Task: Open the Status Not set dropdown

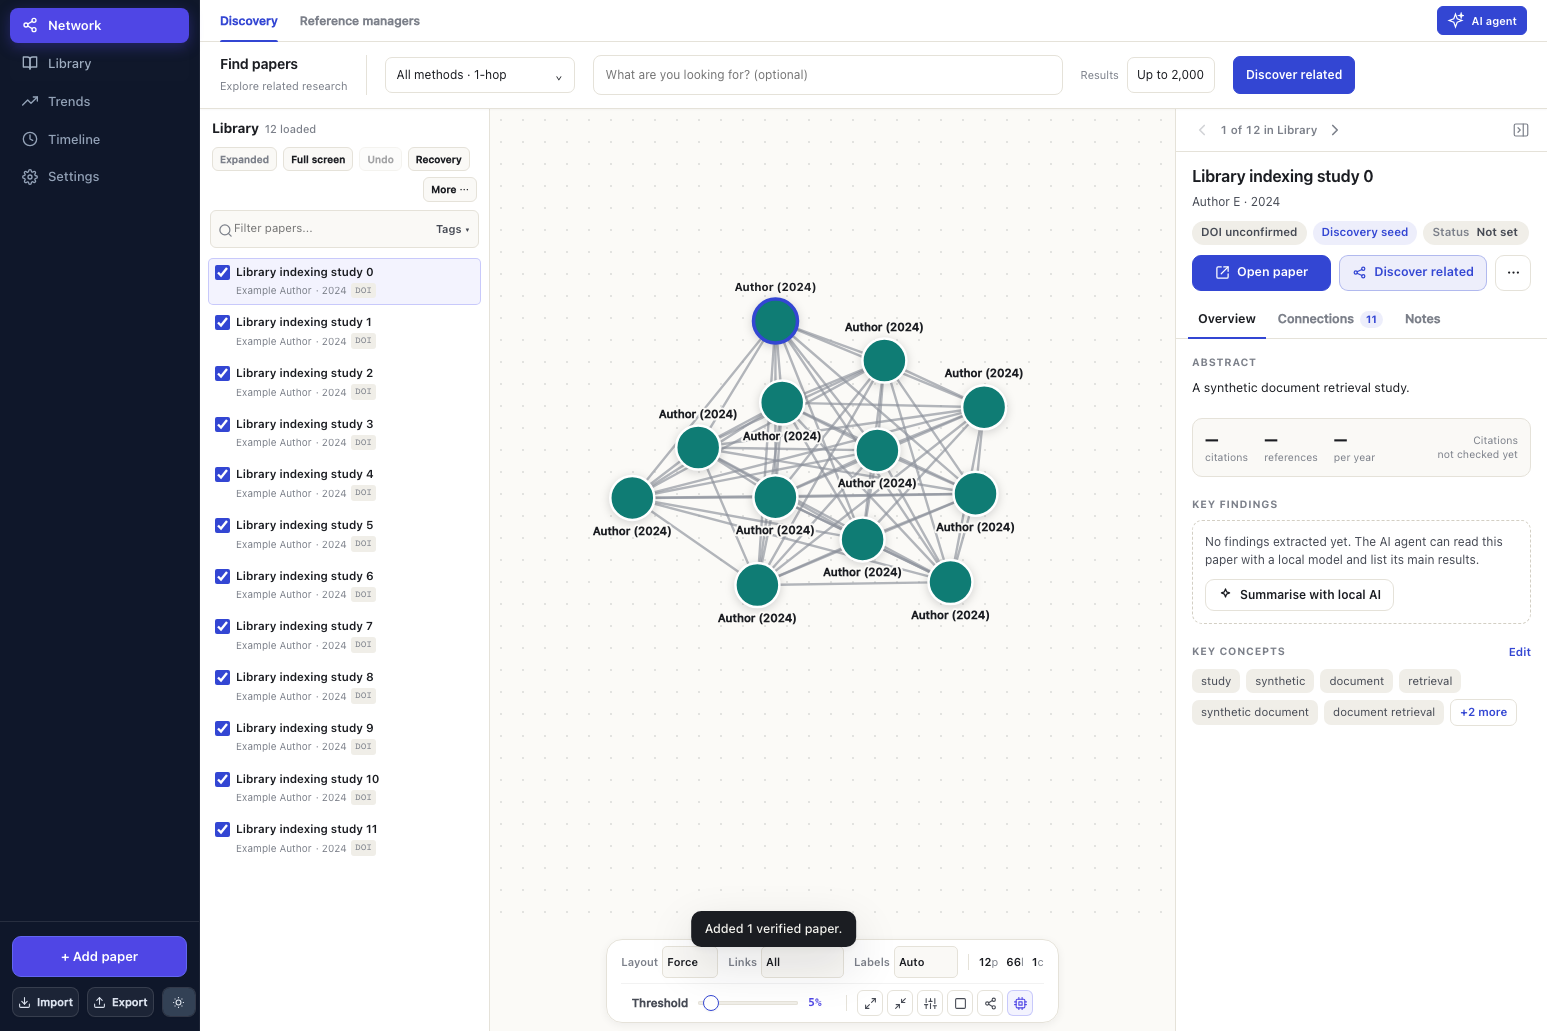Action: click(1475, 232)
